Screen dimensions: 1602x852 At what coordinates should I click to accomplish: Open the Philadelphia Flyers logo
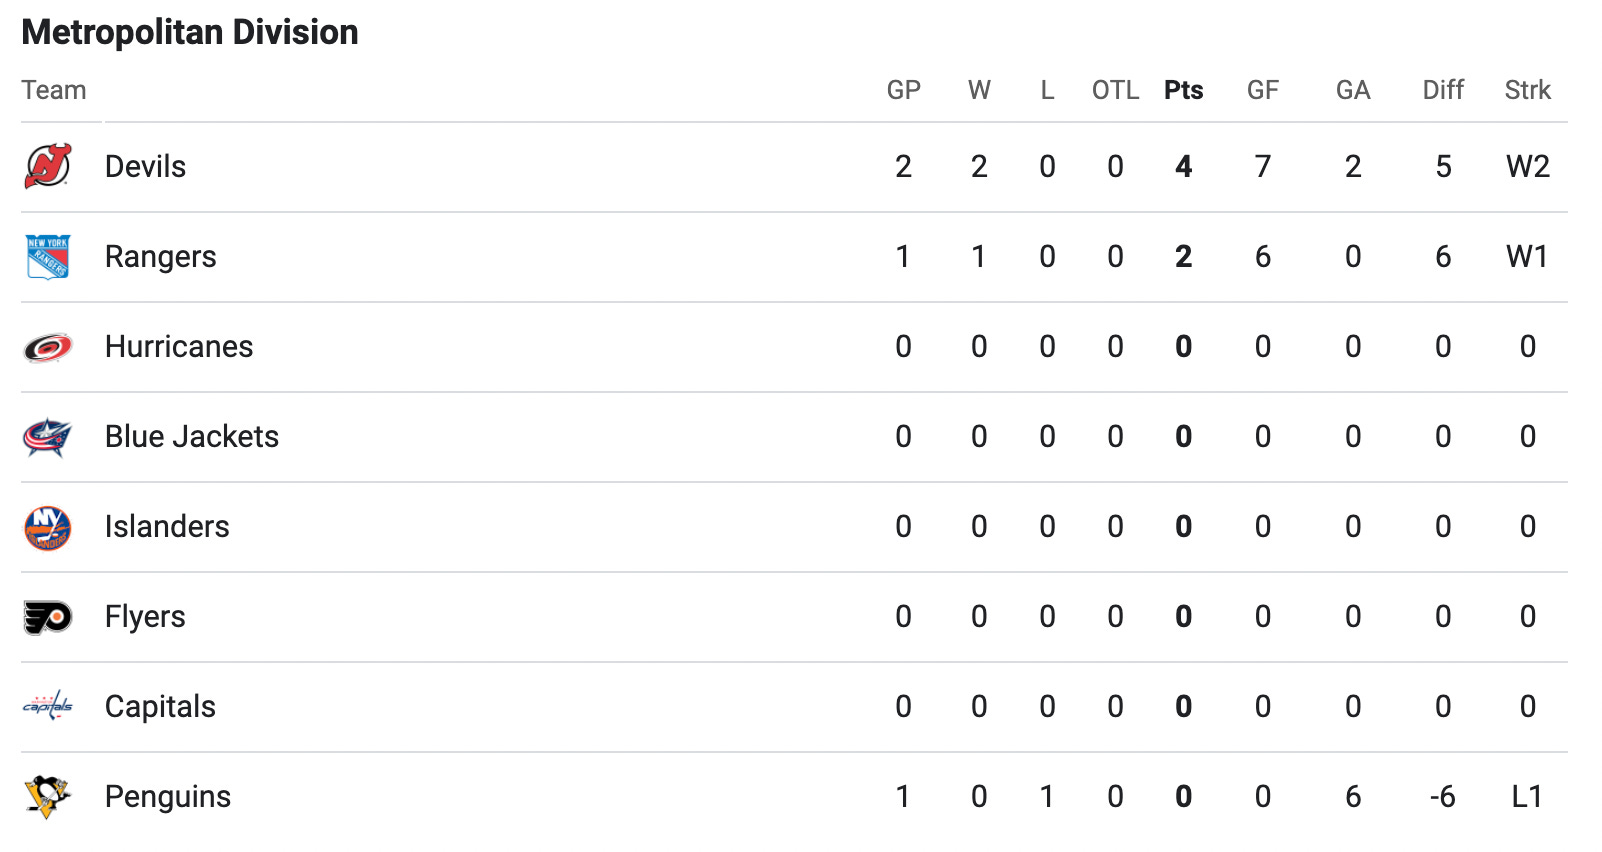click(x=48, y=617)
